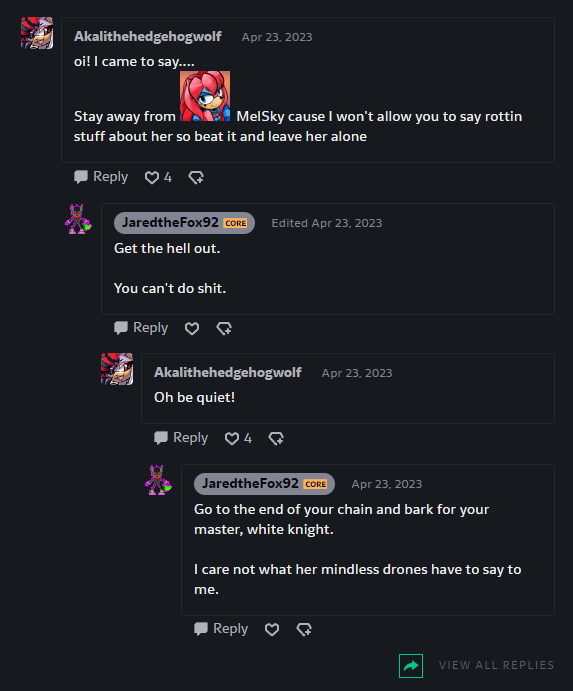
Task: Reply to the "white knight" comment
Action: pyautogui.click(x=221, y=628)
